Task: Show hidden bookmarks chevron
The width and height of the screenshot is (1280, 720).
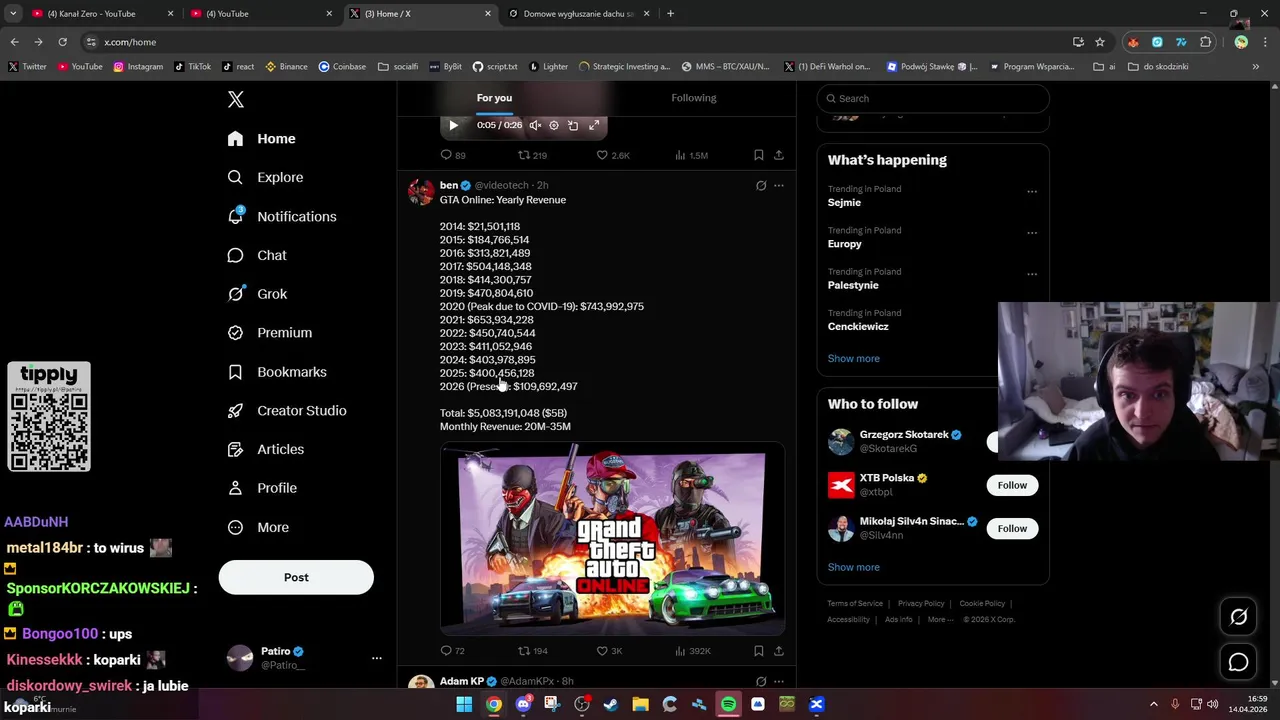Action: [x=1255, y=67]
